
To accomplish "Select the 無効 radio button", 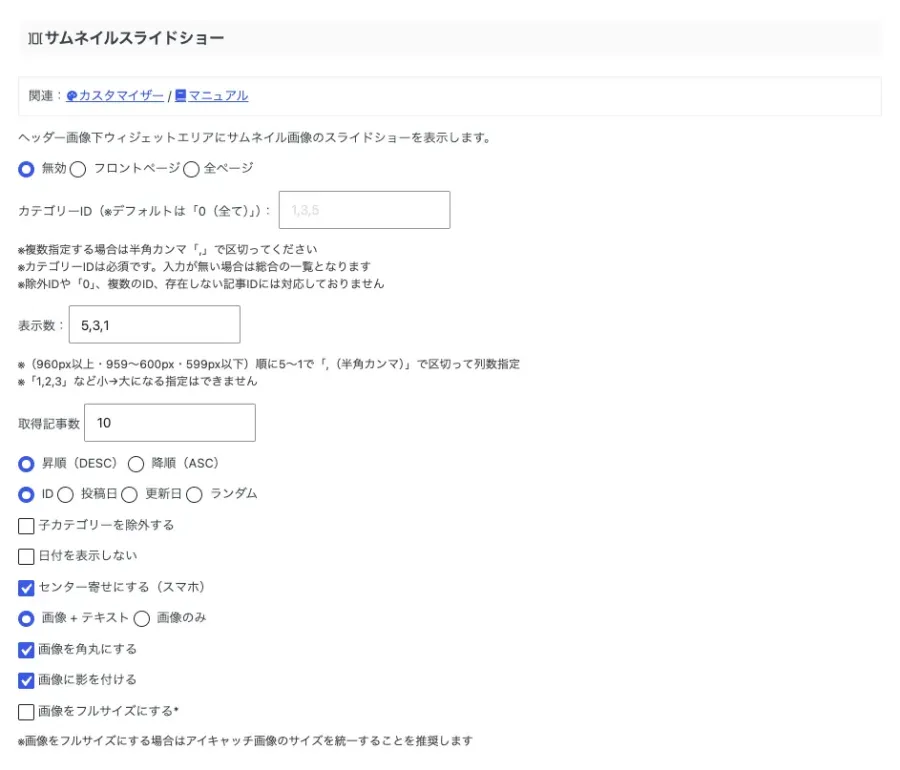I will coord(26,169).
